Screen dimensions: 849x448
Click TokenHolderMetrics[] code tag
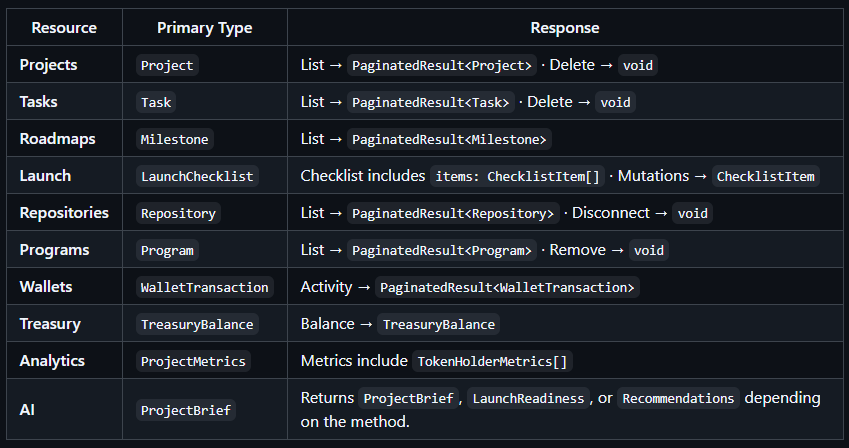click(492, 361)
